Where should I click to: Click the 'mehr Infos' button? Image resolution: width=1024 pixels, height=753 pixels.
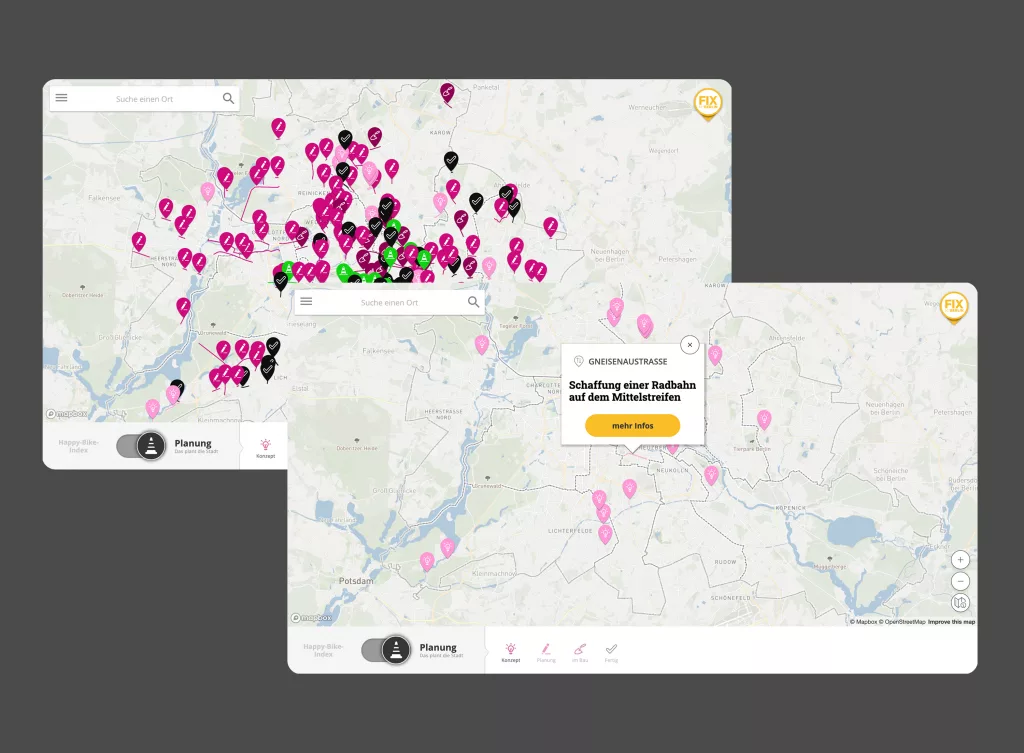632,425
